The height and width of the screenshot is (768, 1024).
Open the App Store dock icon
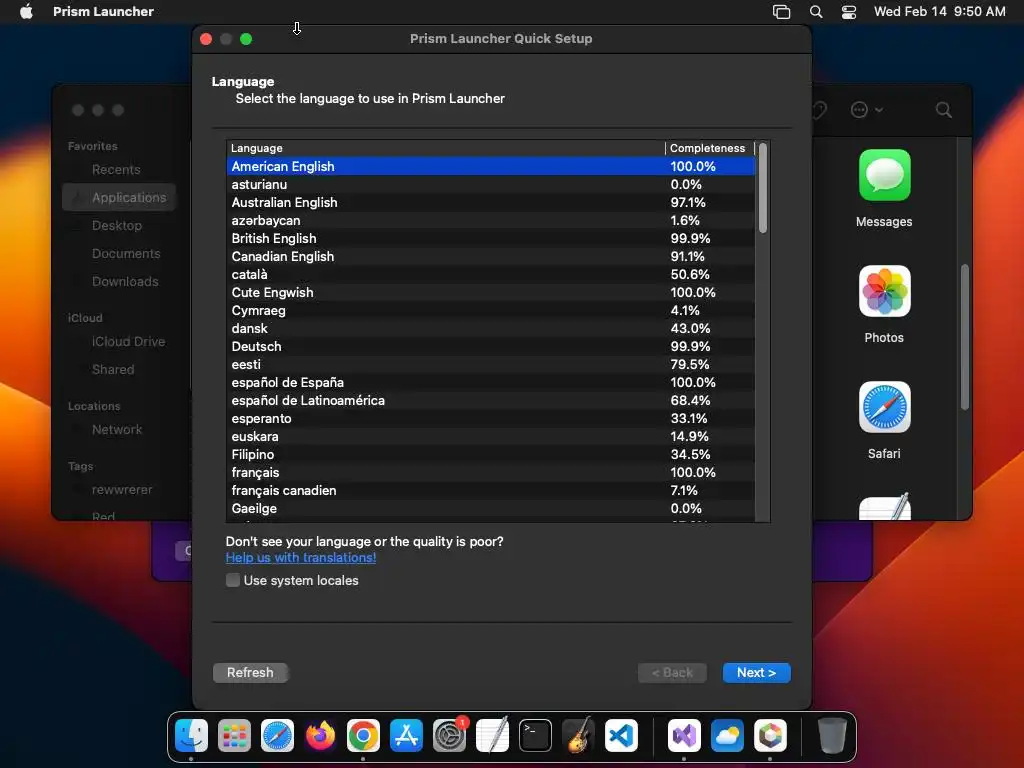pyautogui.click(x=406, y=735)
